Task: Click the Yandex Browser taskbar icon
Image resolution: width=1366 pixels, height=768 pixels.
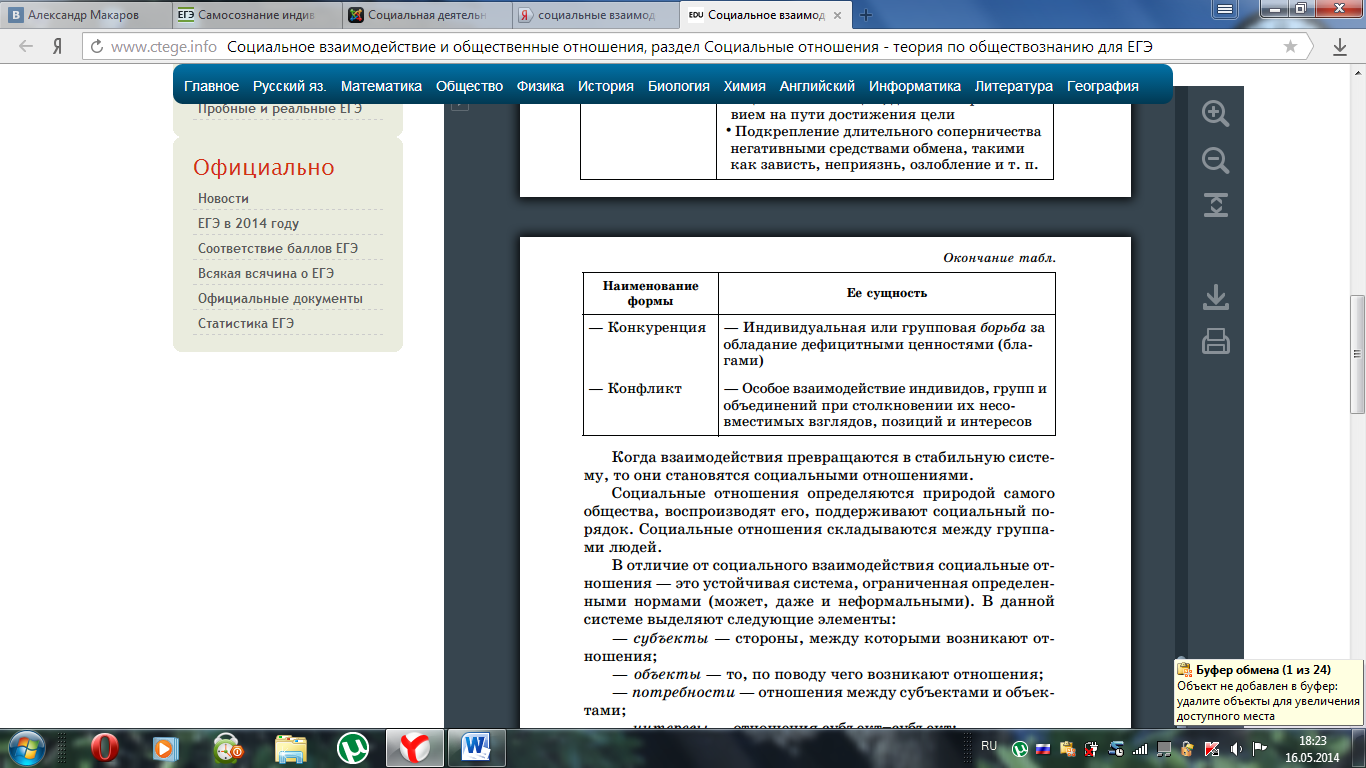Action: point(414,747)
